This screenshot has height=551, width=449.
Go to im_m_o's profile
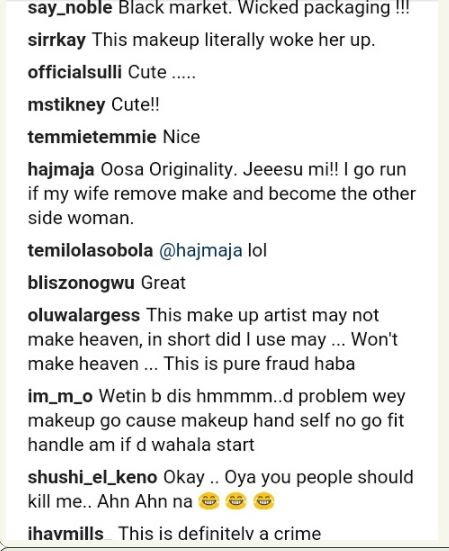[60, 397]
